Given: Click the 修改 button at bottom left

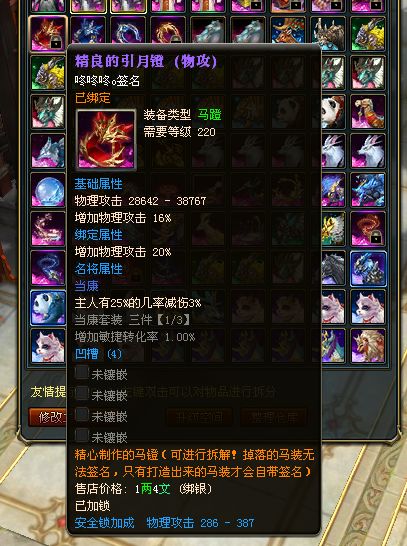Looking at the screenshot, I should pos(48,417).
